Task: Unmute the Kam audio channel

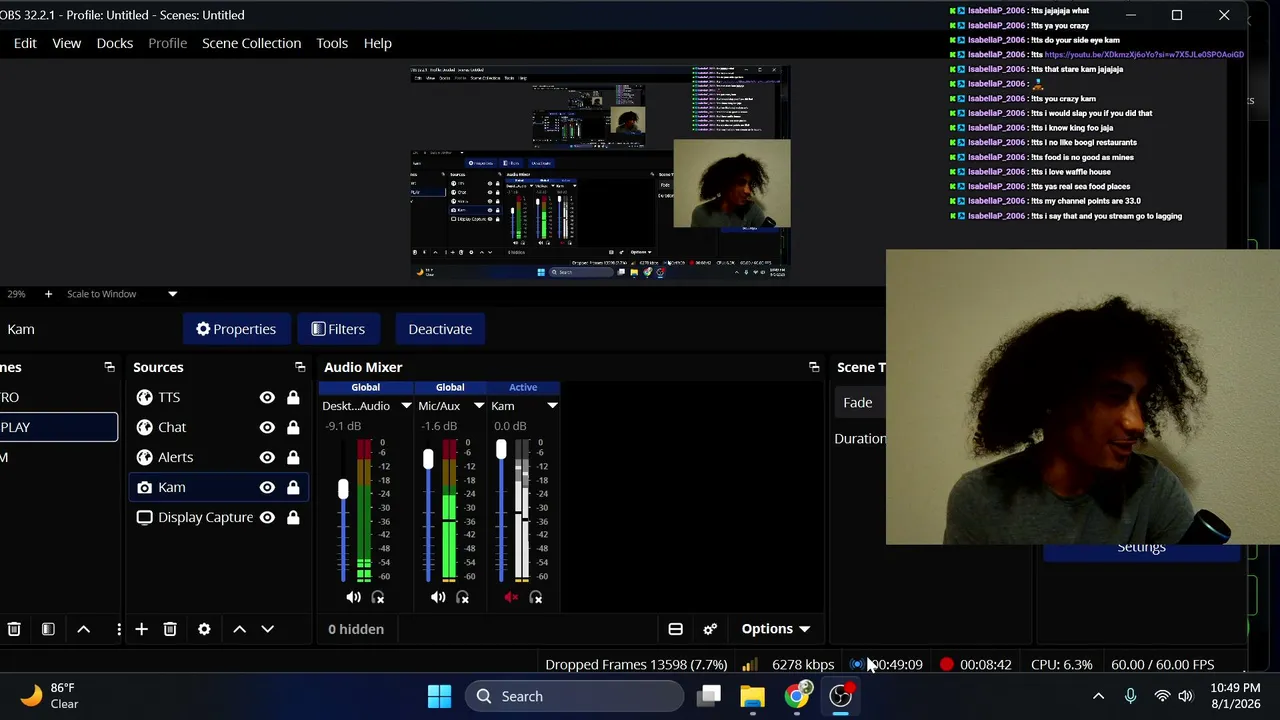Action: click(511, 597)
